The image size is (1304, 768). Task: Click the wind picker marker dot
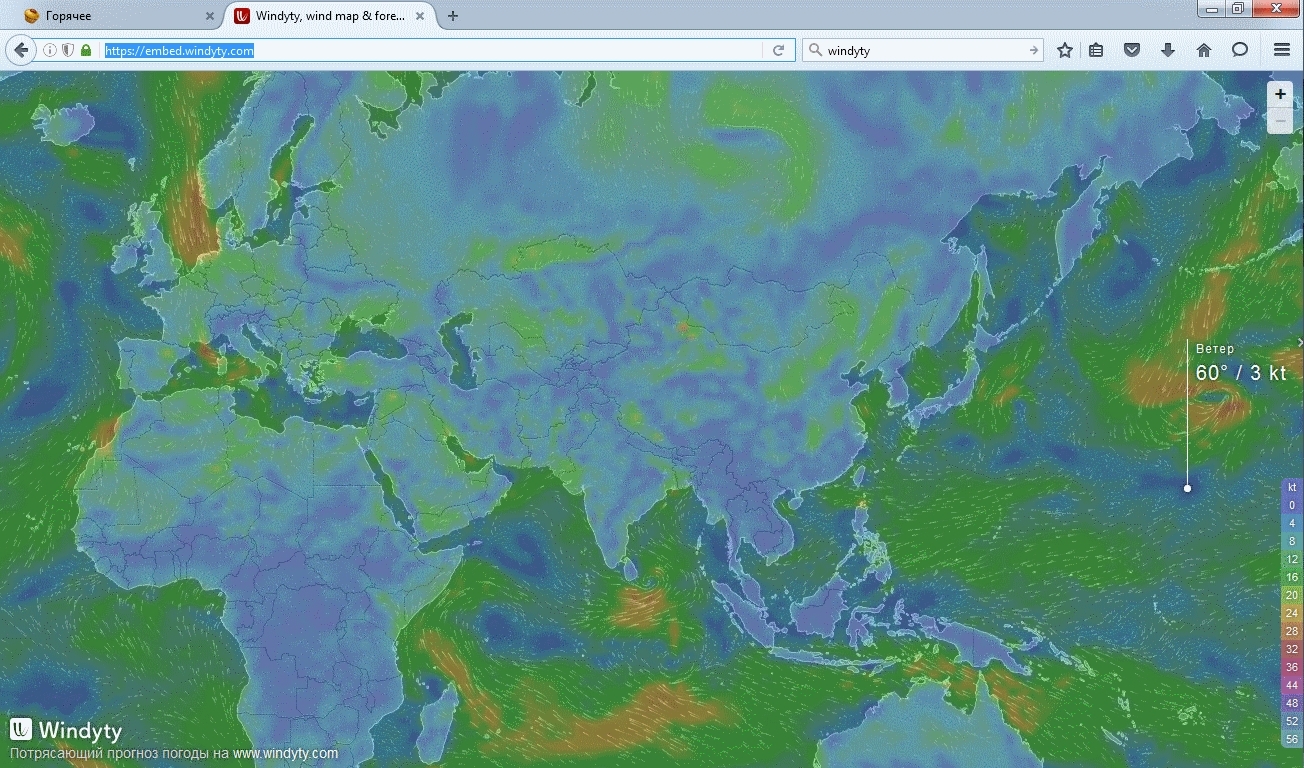point(1188,488)
